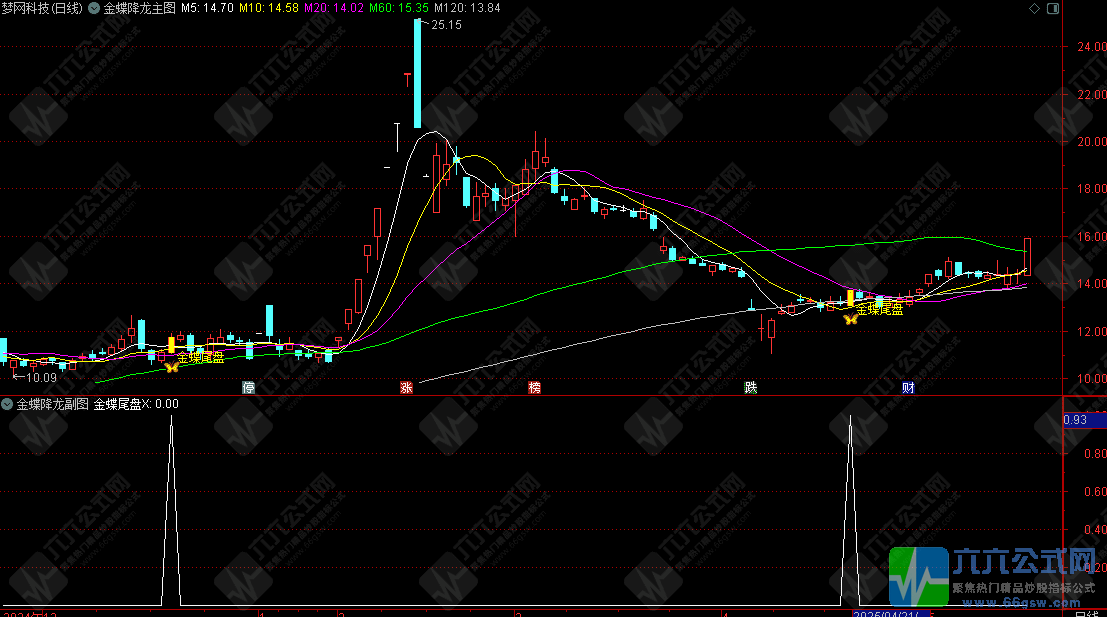The width and height of the screenshot is (1107, 617).
Task: Click the 金蝶尾盘X value label
Action: 136,405
